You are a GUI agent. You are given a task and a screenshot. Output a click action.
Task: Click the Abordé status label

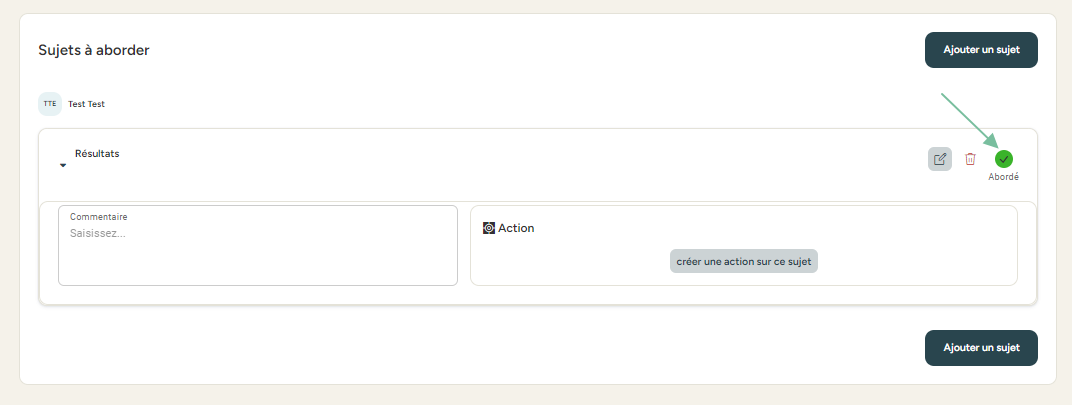tap(1004, 177)
